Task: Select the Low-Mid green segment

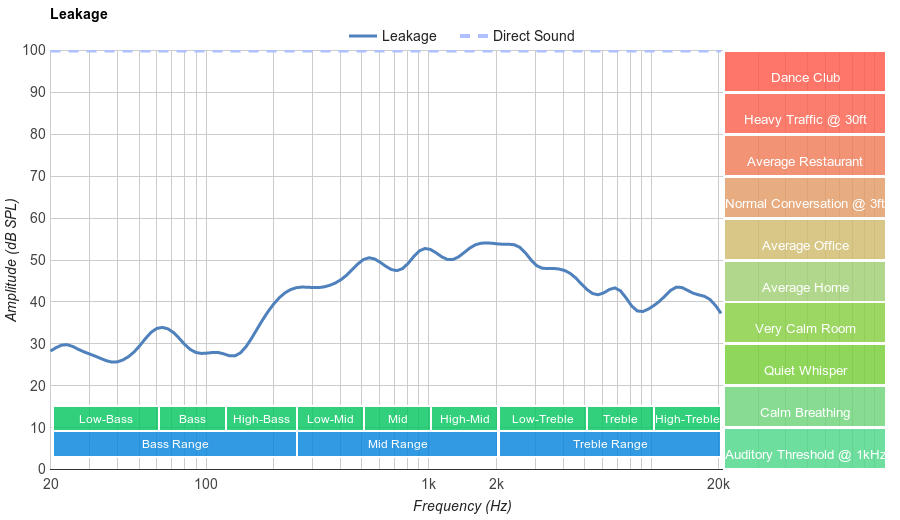Action: click(x=330, y=419)
